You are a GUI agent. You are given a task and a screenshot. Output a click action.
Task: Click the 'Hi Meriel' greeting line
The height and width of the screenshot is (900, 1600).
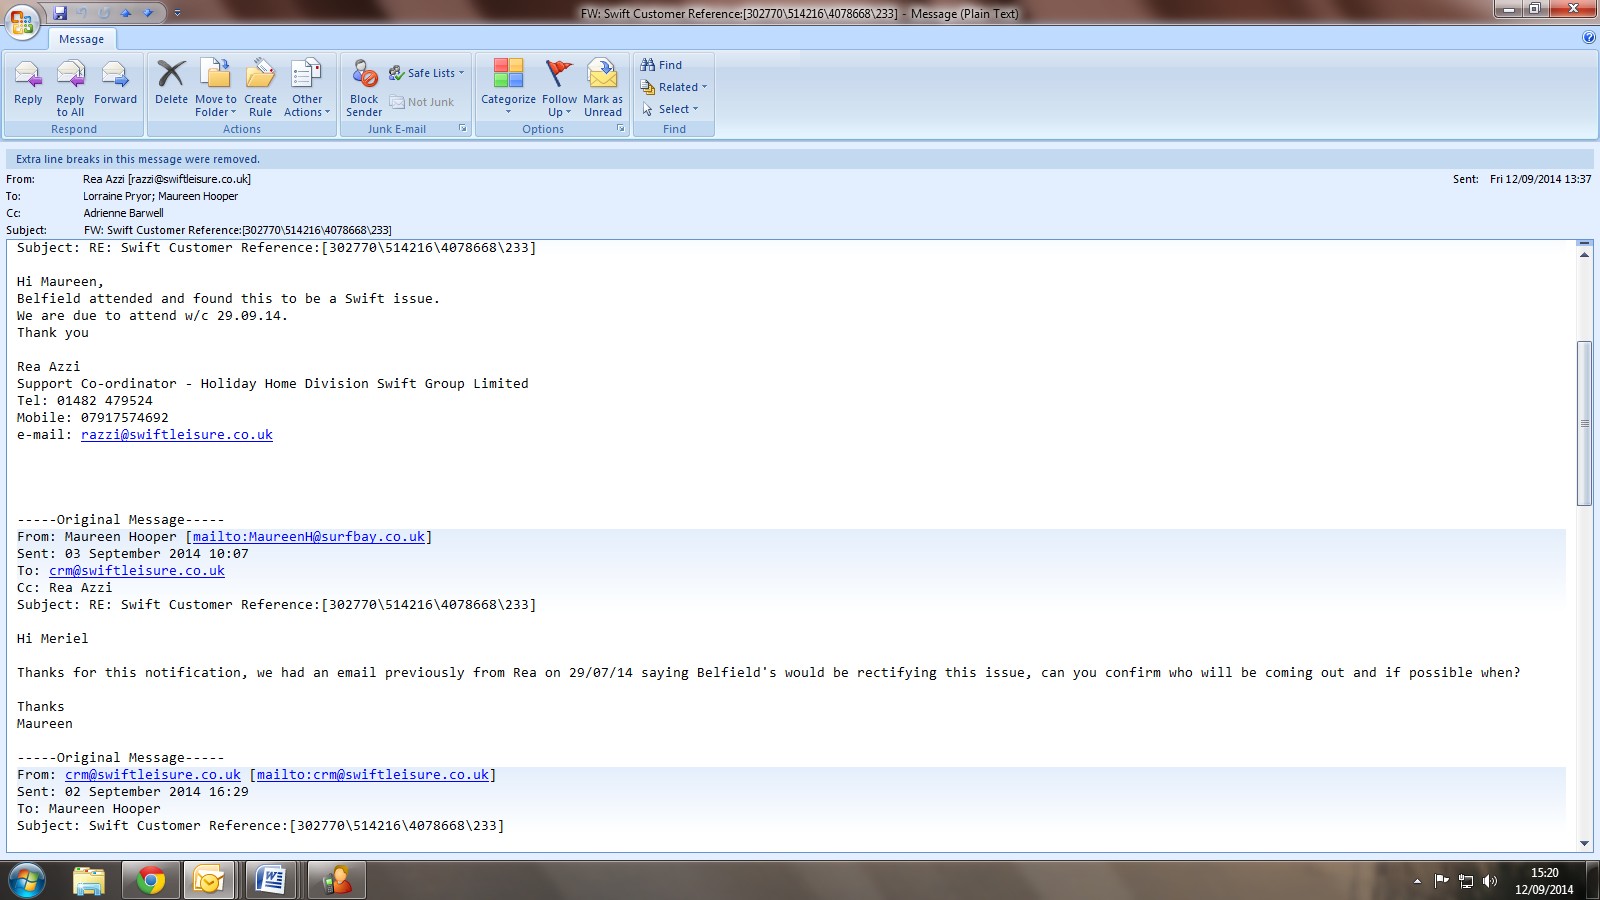[x=53, y=639]
